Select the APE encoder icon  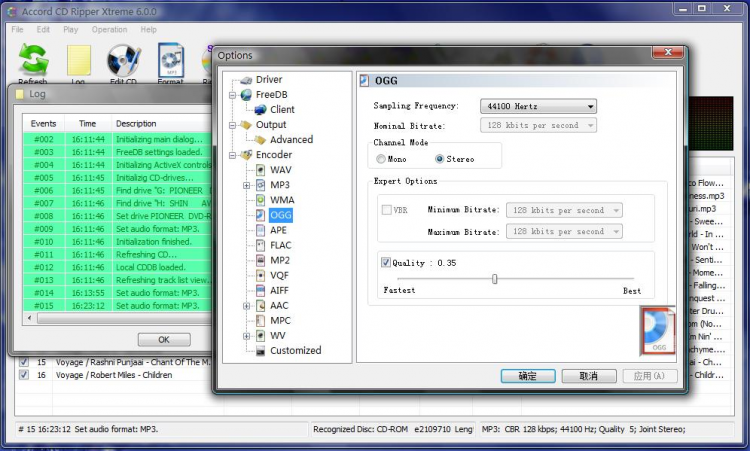click(x=261, y=230)
